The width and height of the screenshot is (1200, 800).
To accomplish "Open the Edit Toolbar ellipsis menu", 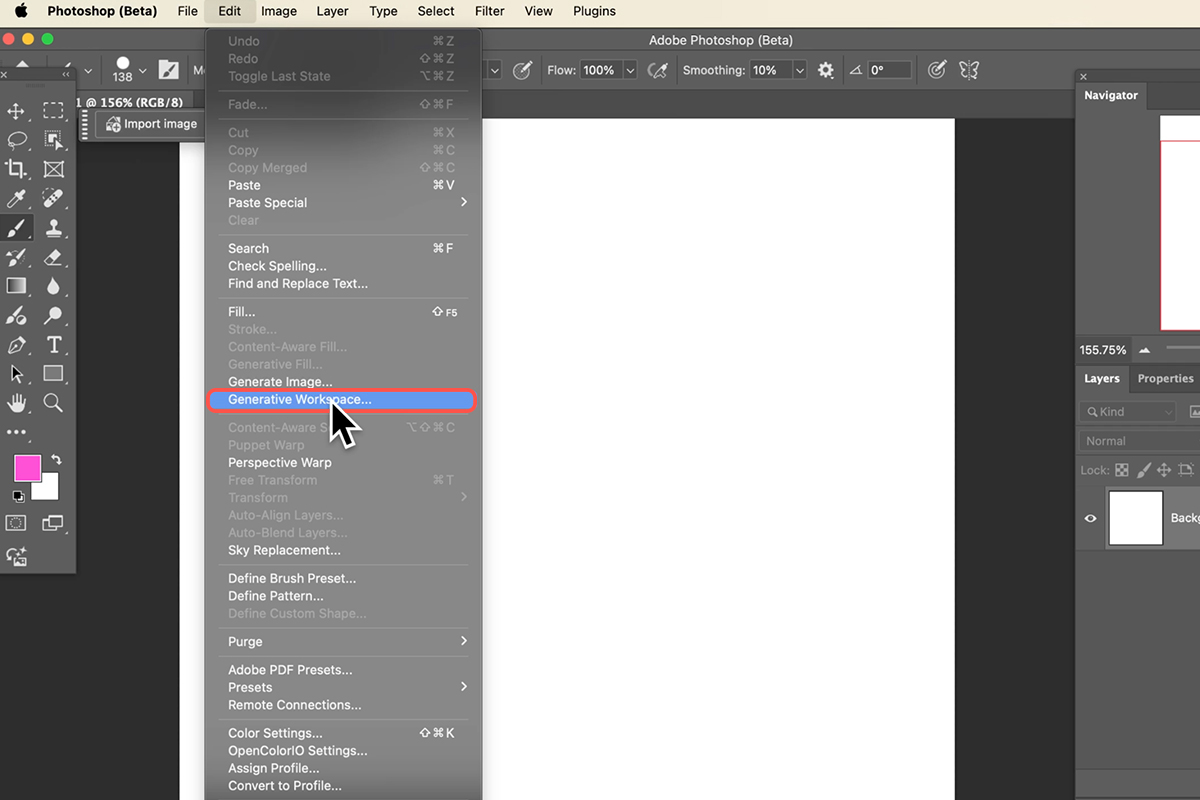I will (x=16, y=433).
